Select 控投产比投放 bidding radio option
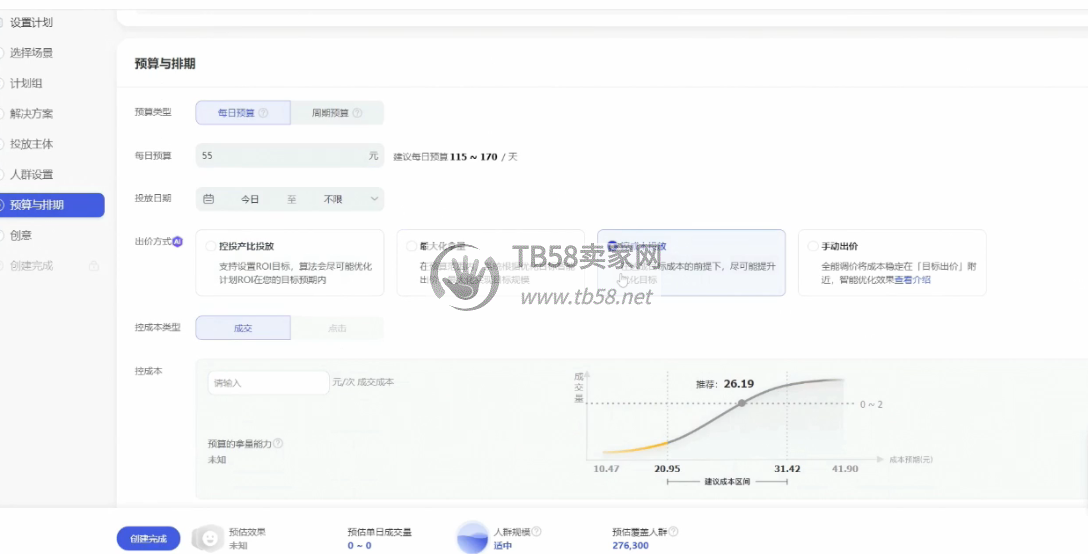This screenshot has height=554, width=1088. [x=210, y=246]
